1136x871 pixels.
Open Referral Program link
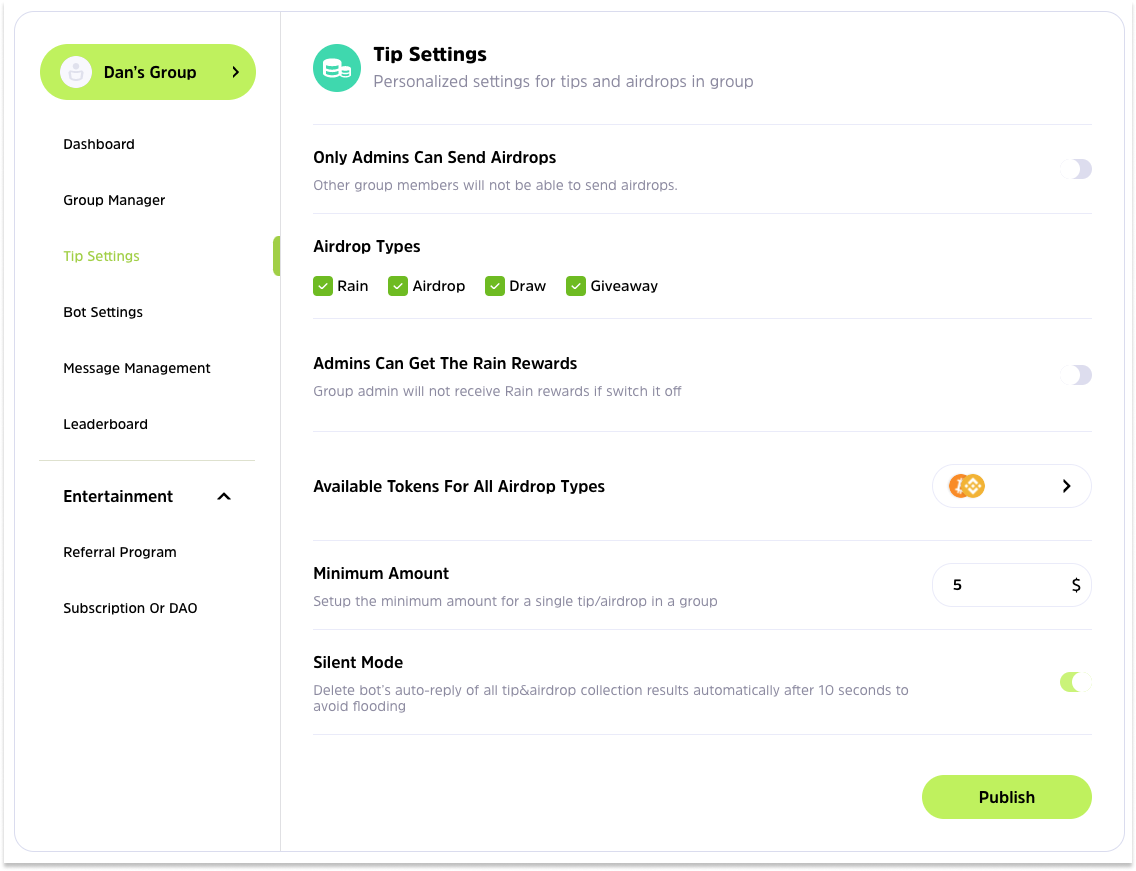pos(120,552)
